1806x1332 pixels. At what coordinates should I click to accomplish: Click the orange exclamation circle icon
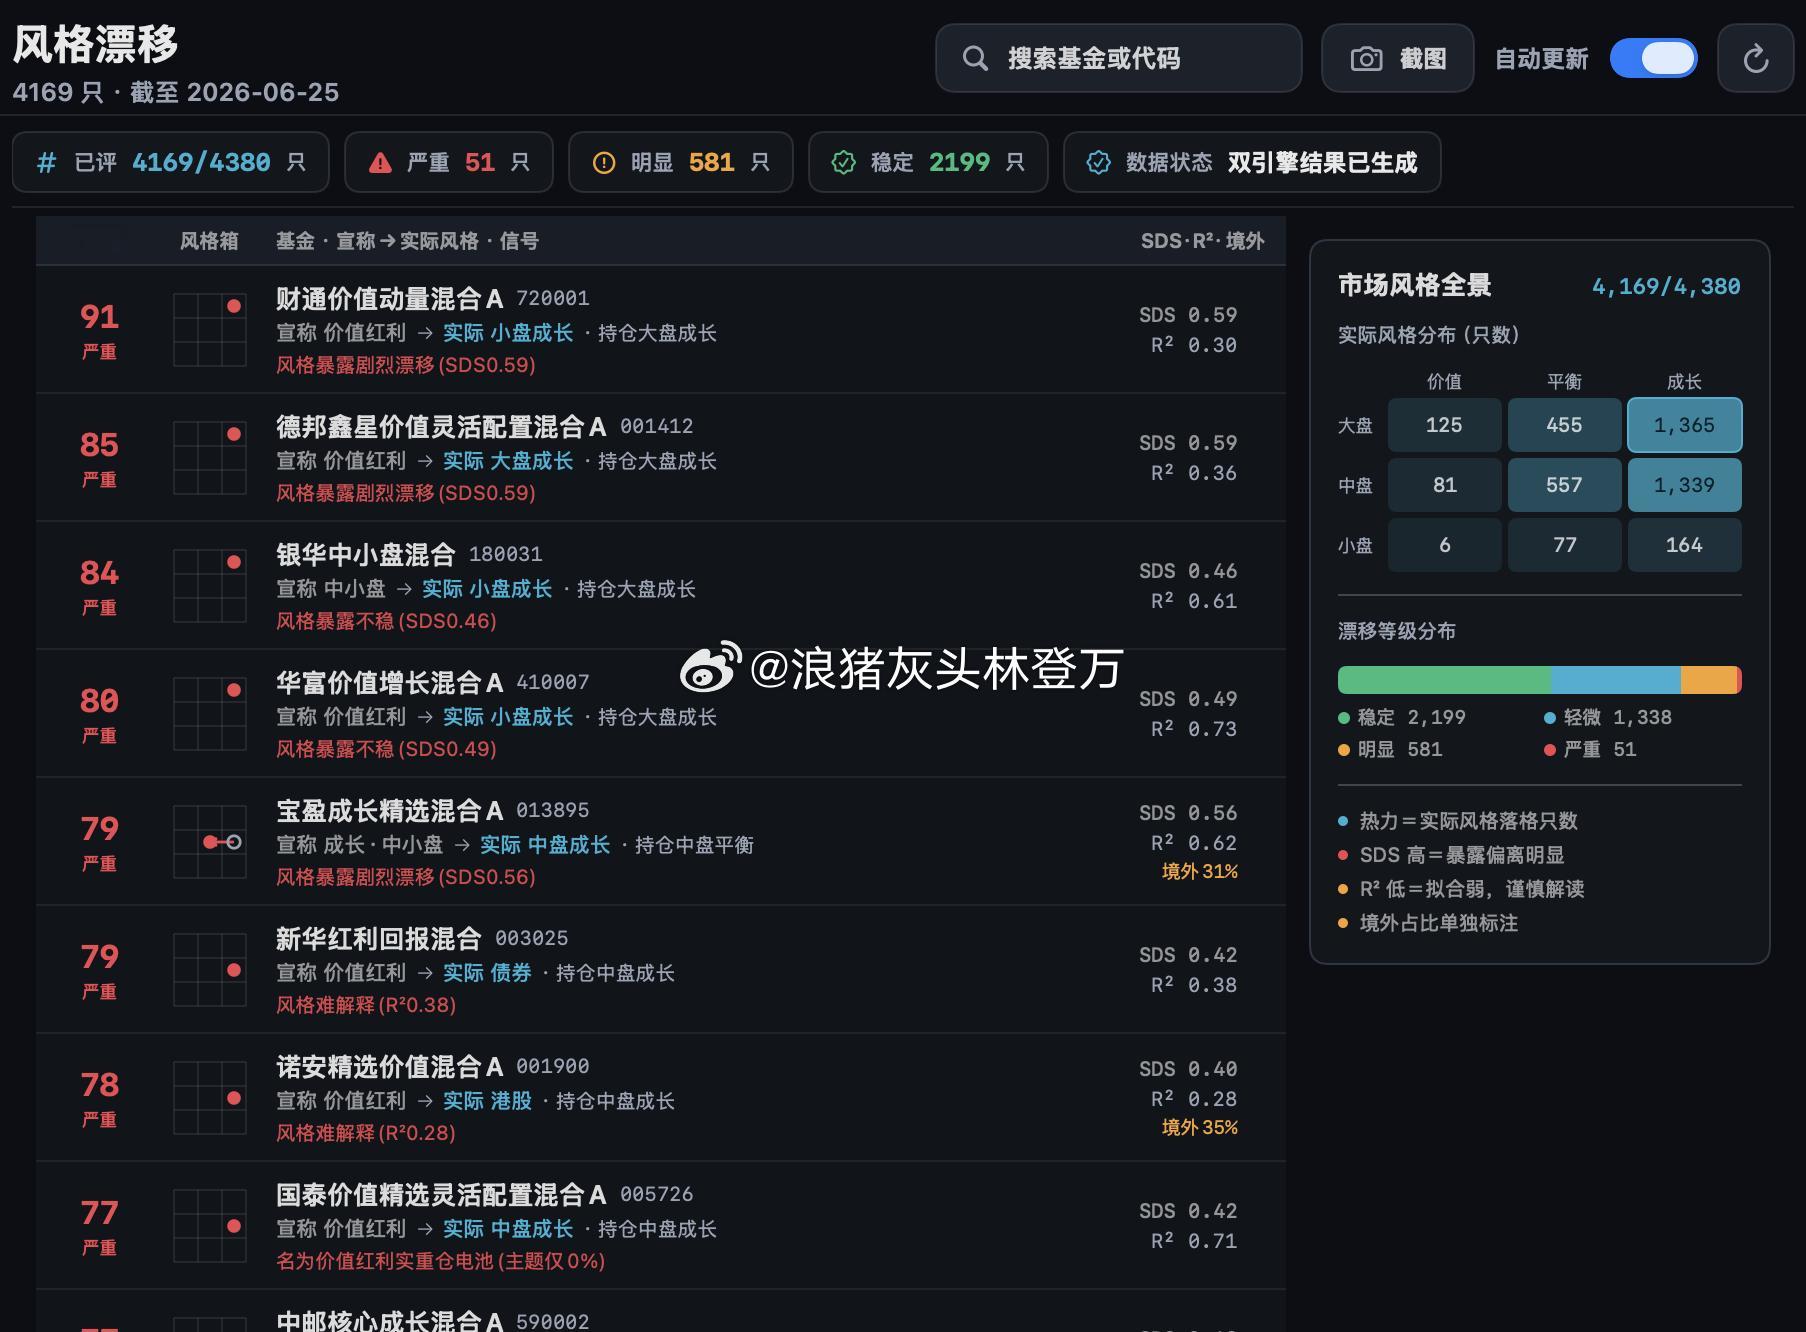[604, 163]
